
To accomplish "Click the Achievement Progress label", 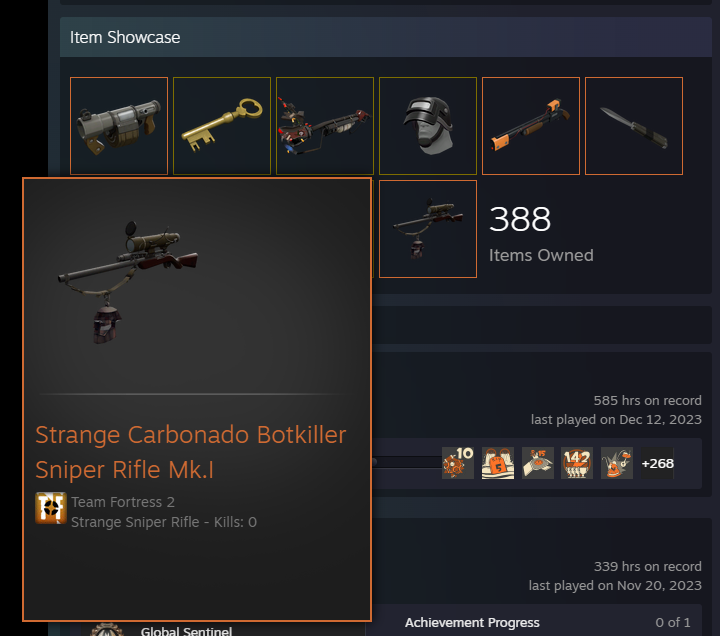I will tap(472, 623).
